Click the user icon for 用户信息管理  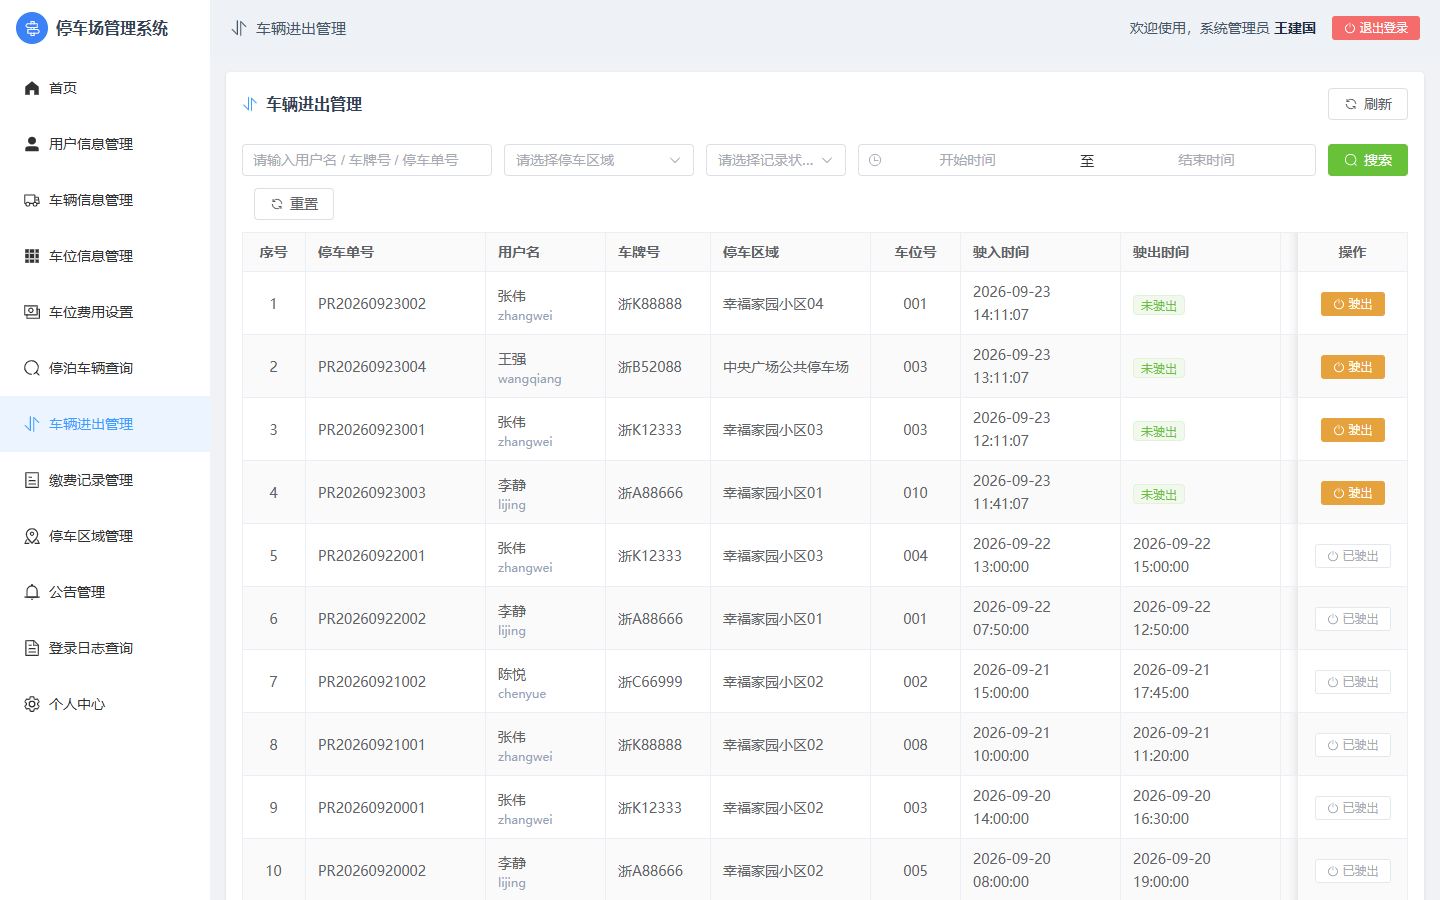(x=32, y=144)
